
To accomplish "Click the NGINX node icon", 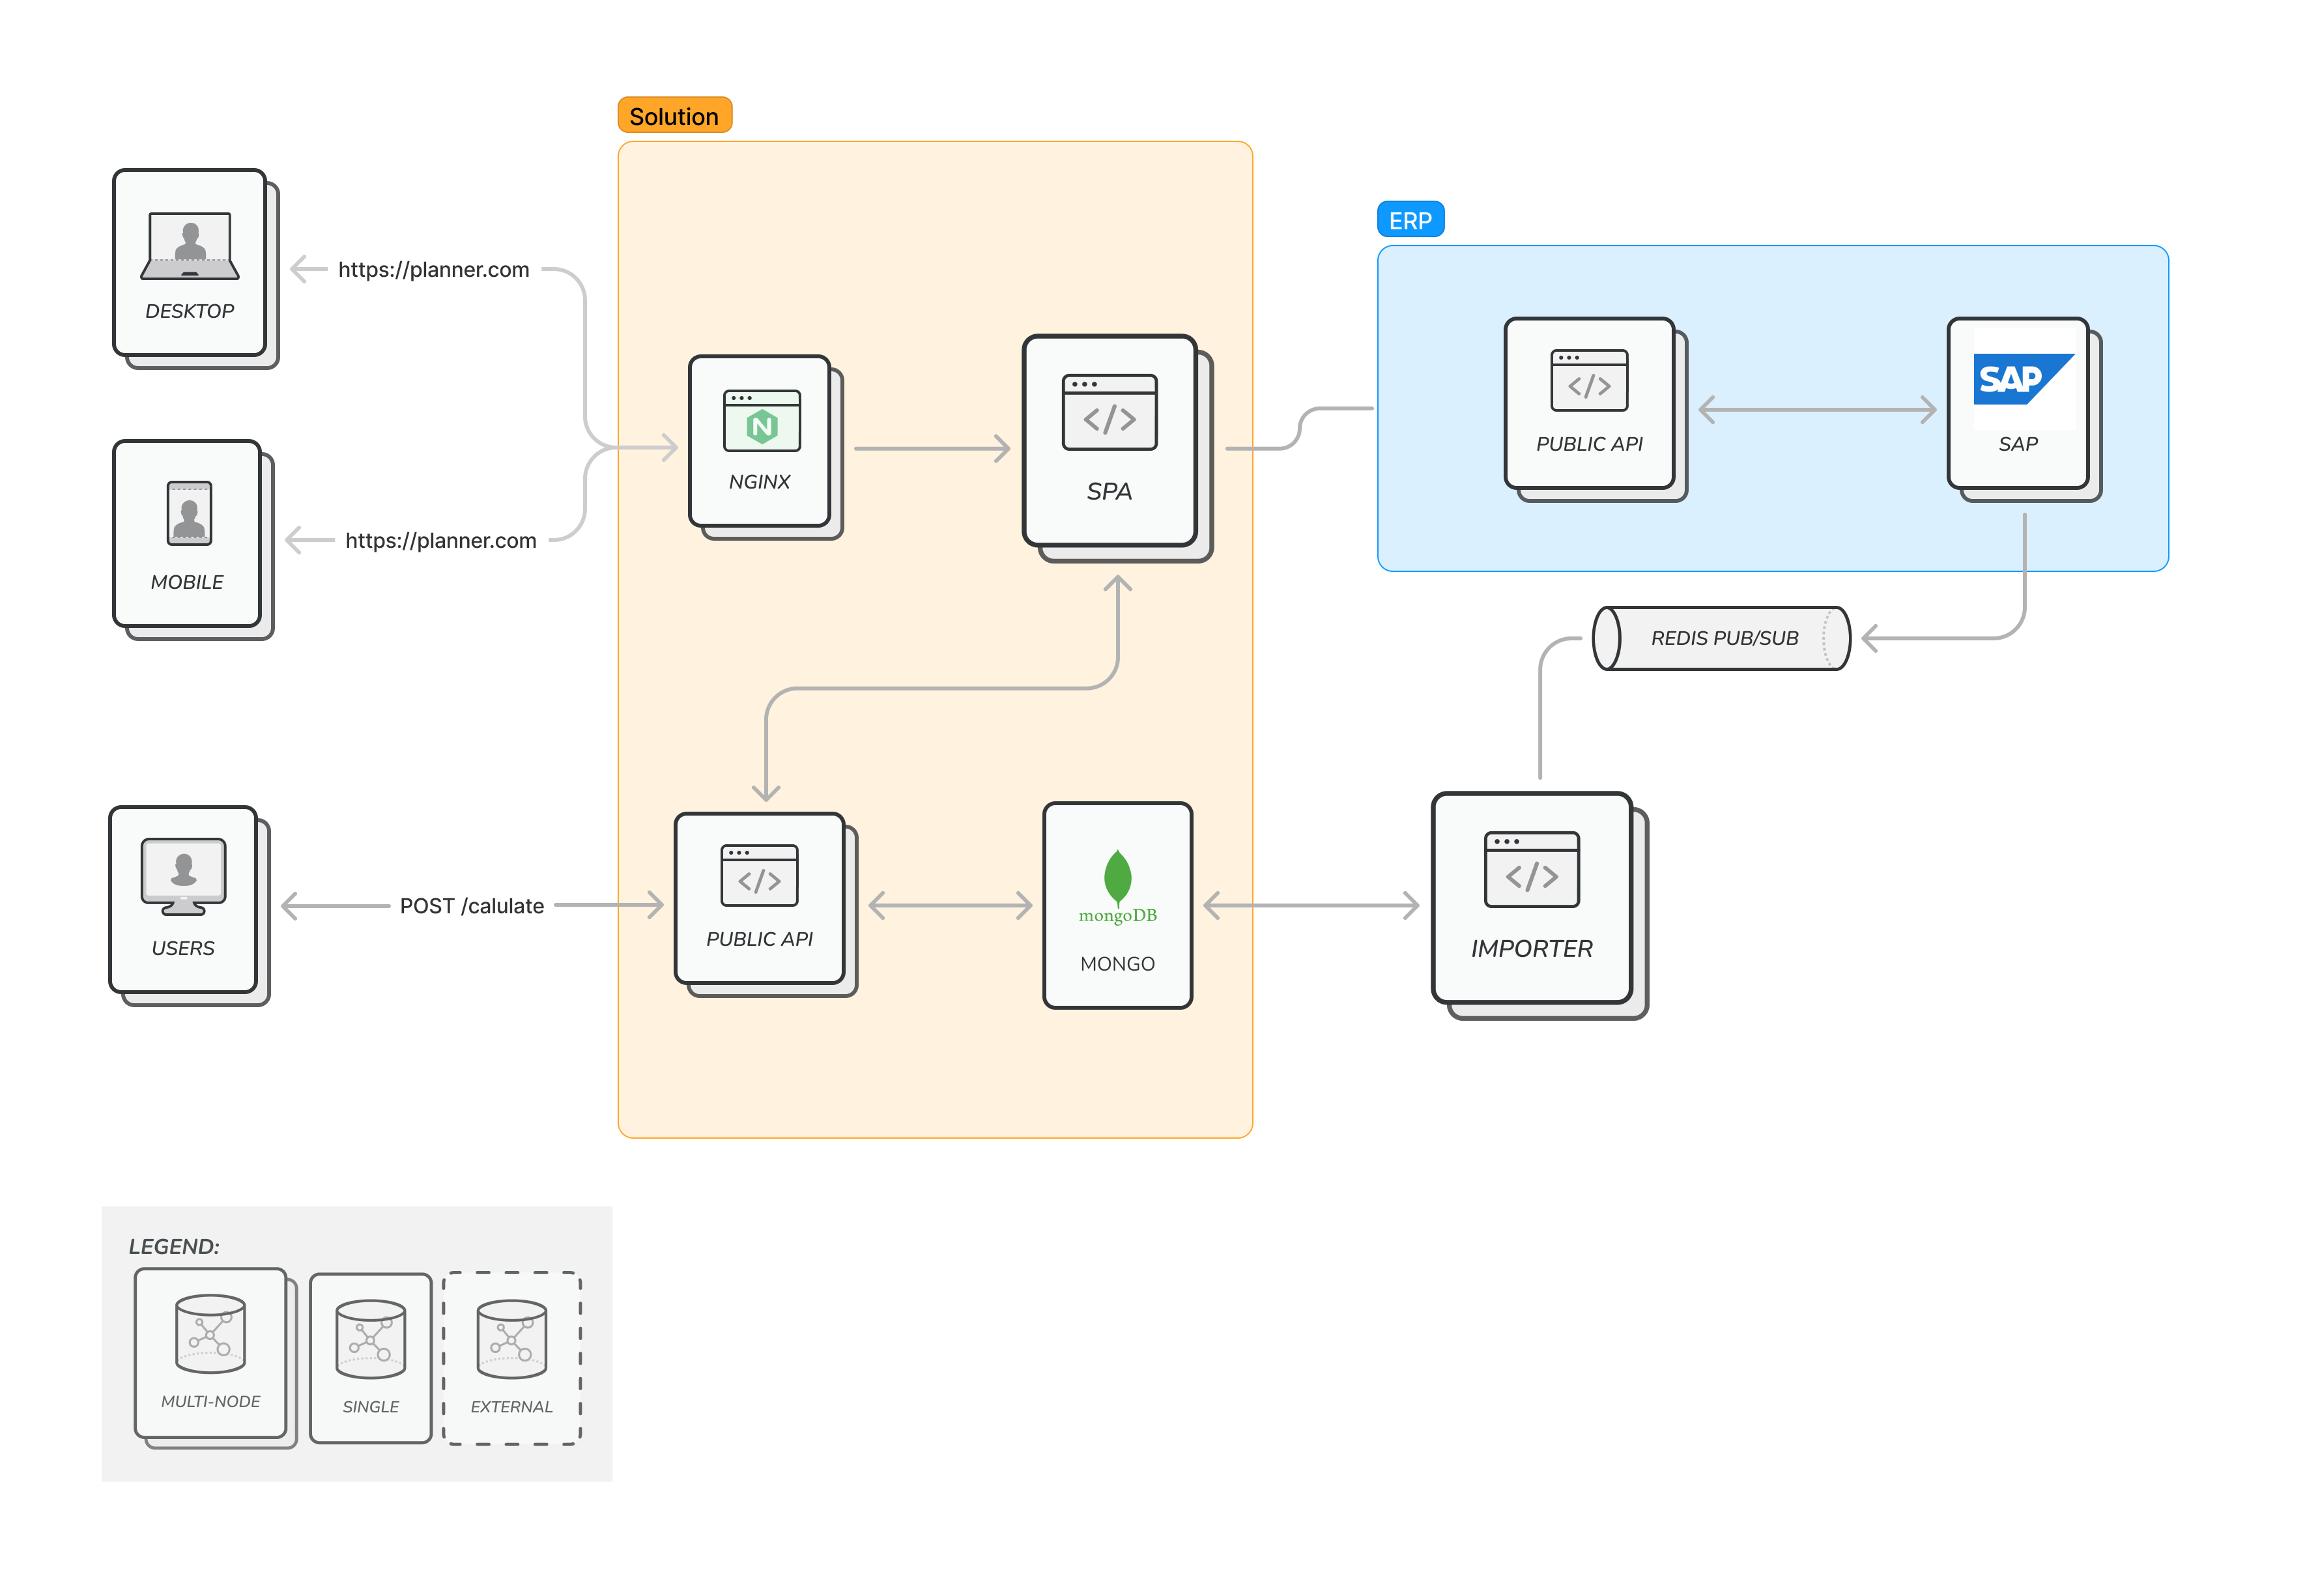I will (761, 421).
